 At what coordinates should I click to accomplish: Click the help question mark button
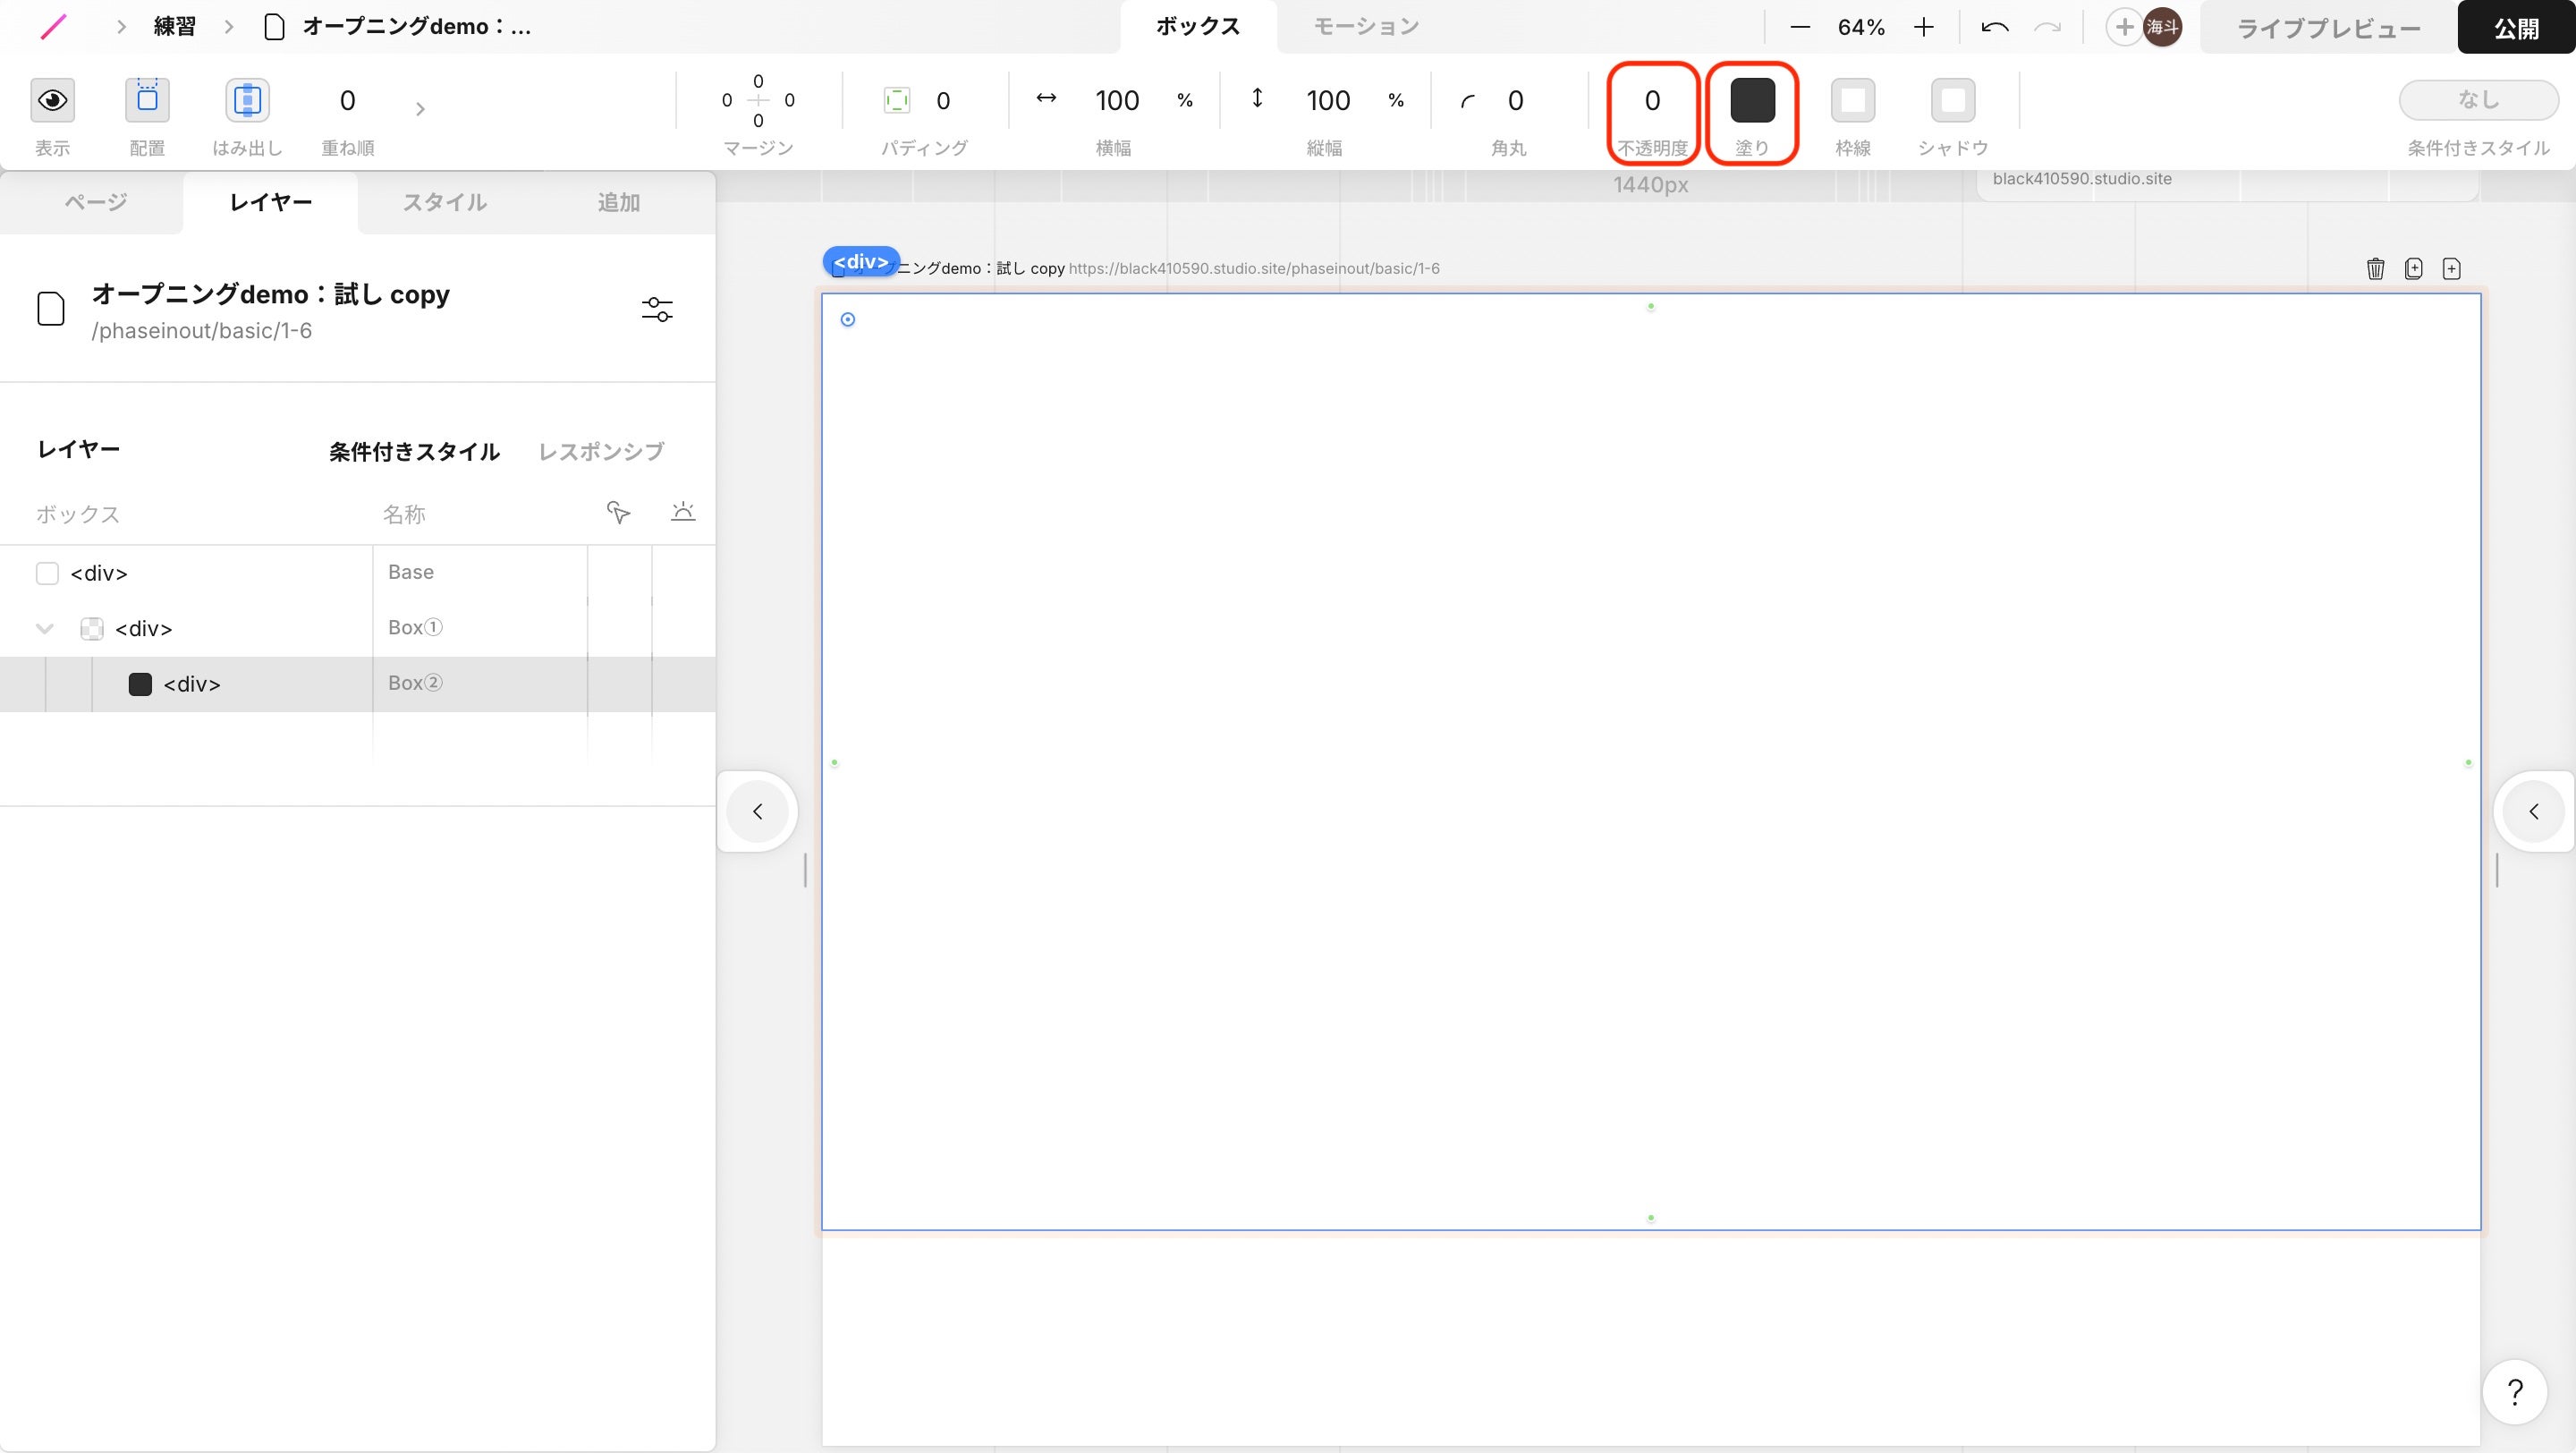coord(2514,1391)
